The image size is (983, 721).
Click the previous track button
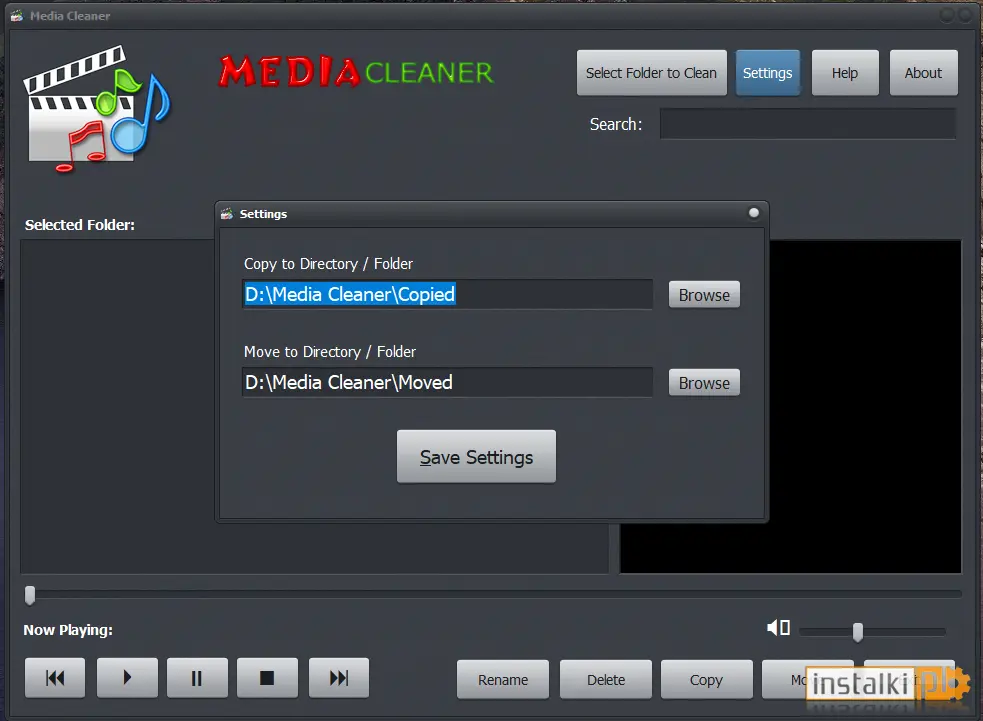click(x=55, y=678)
